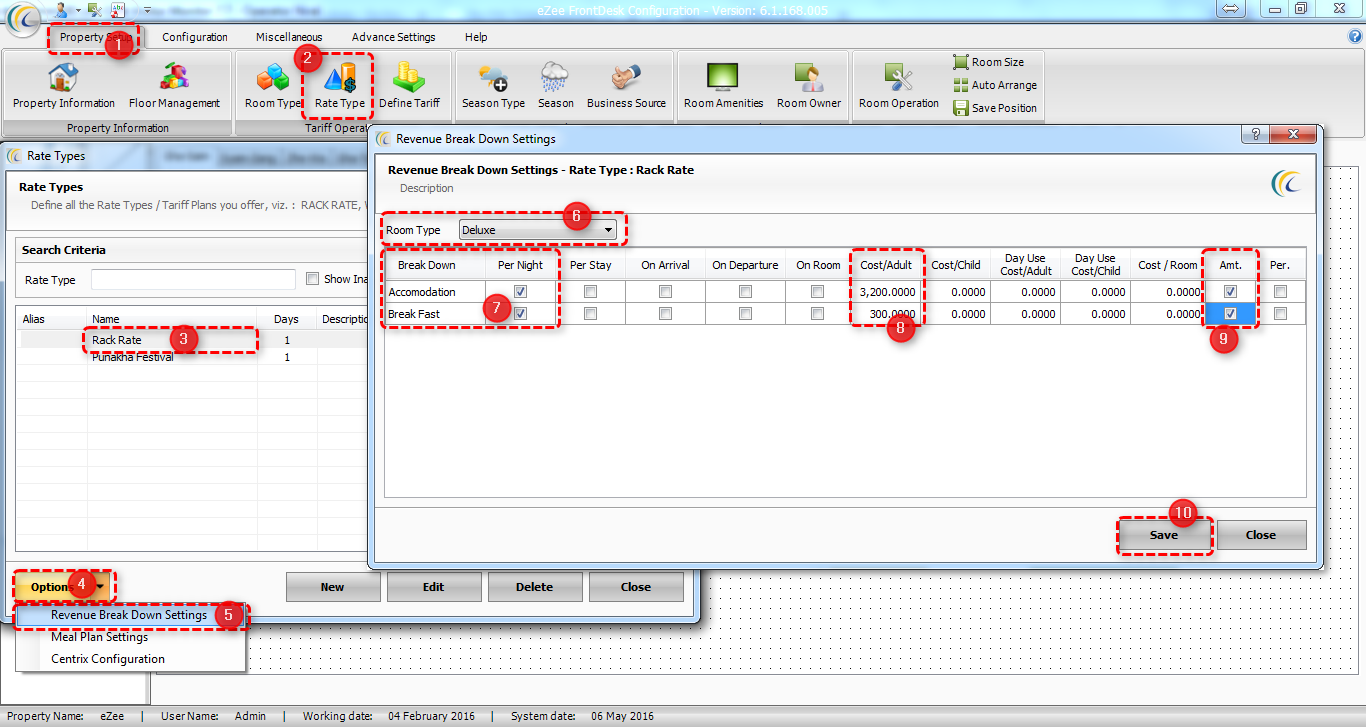
Task: Save the revenue break down settings
Action: click(x=1163, y=535)
